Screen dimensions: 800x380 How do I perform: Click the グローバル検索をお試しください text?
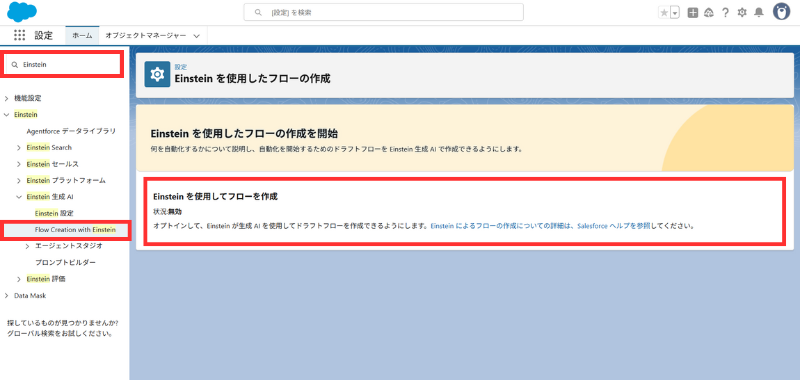pos(60,334)
